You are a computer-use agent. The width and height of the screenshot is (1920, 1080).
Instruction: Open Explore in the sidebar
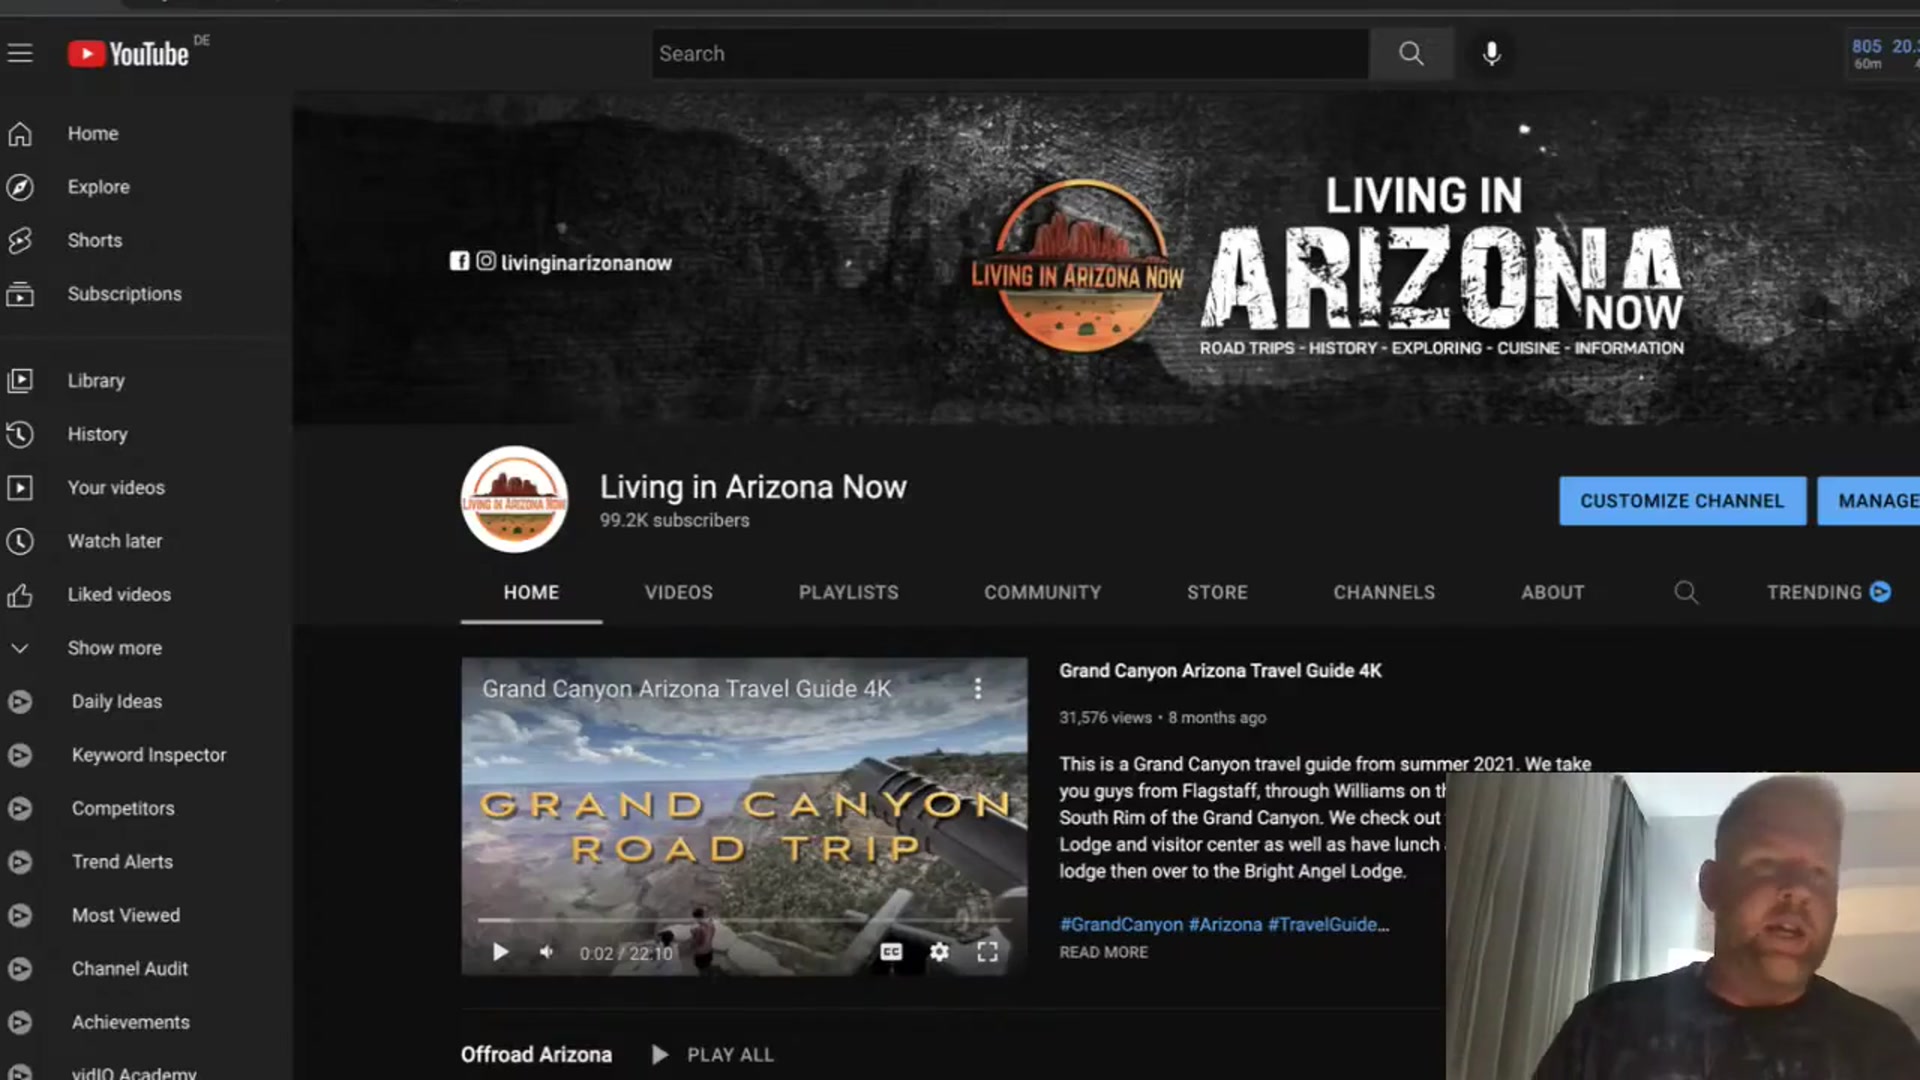[x=98, y=187]
